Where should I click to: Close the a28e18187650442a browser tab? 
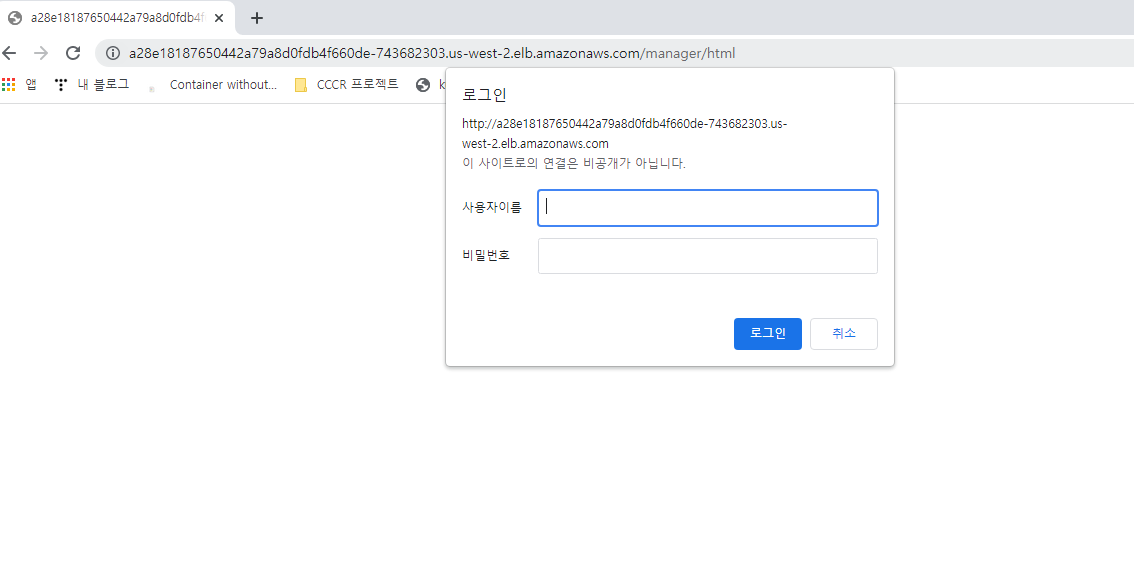[219, 18]
